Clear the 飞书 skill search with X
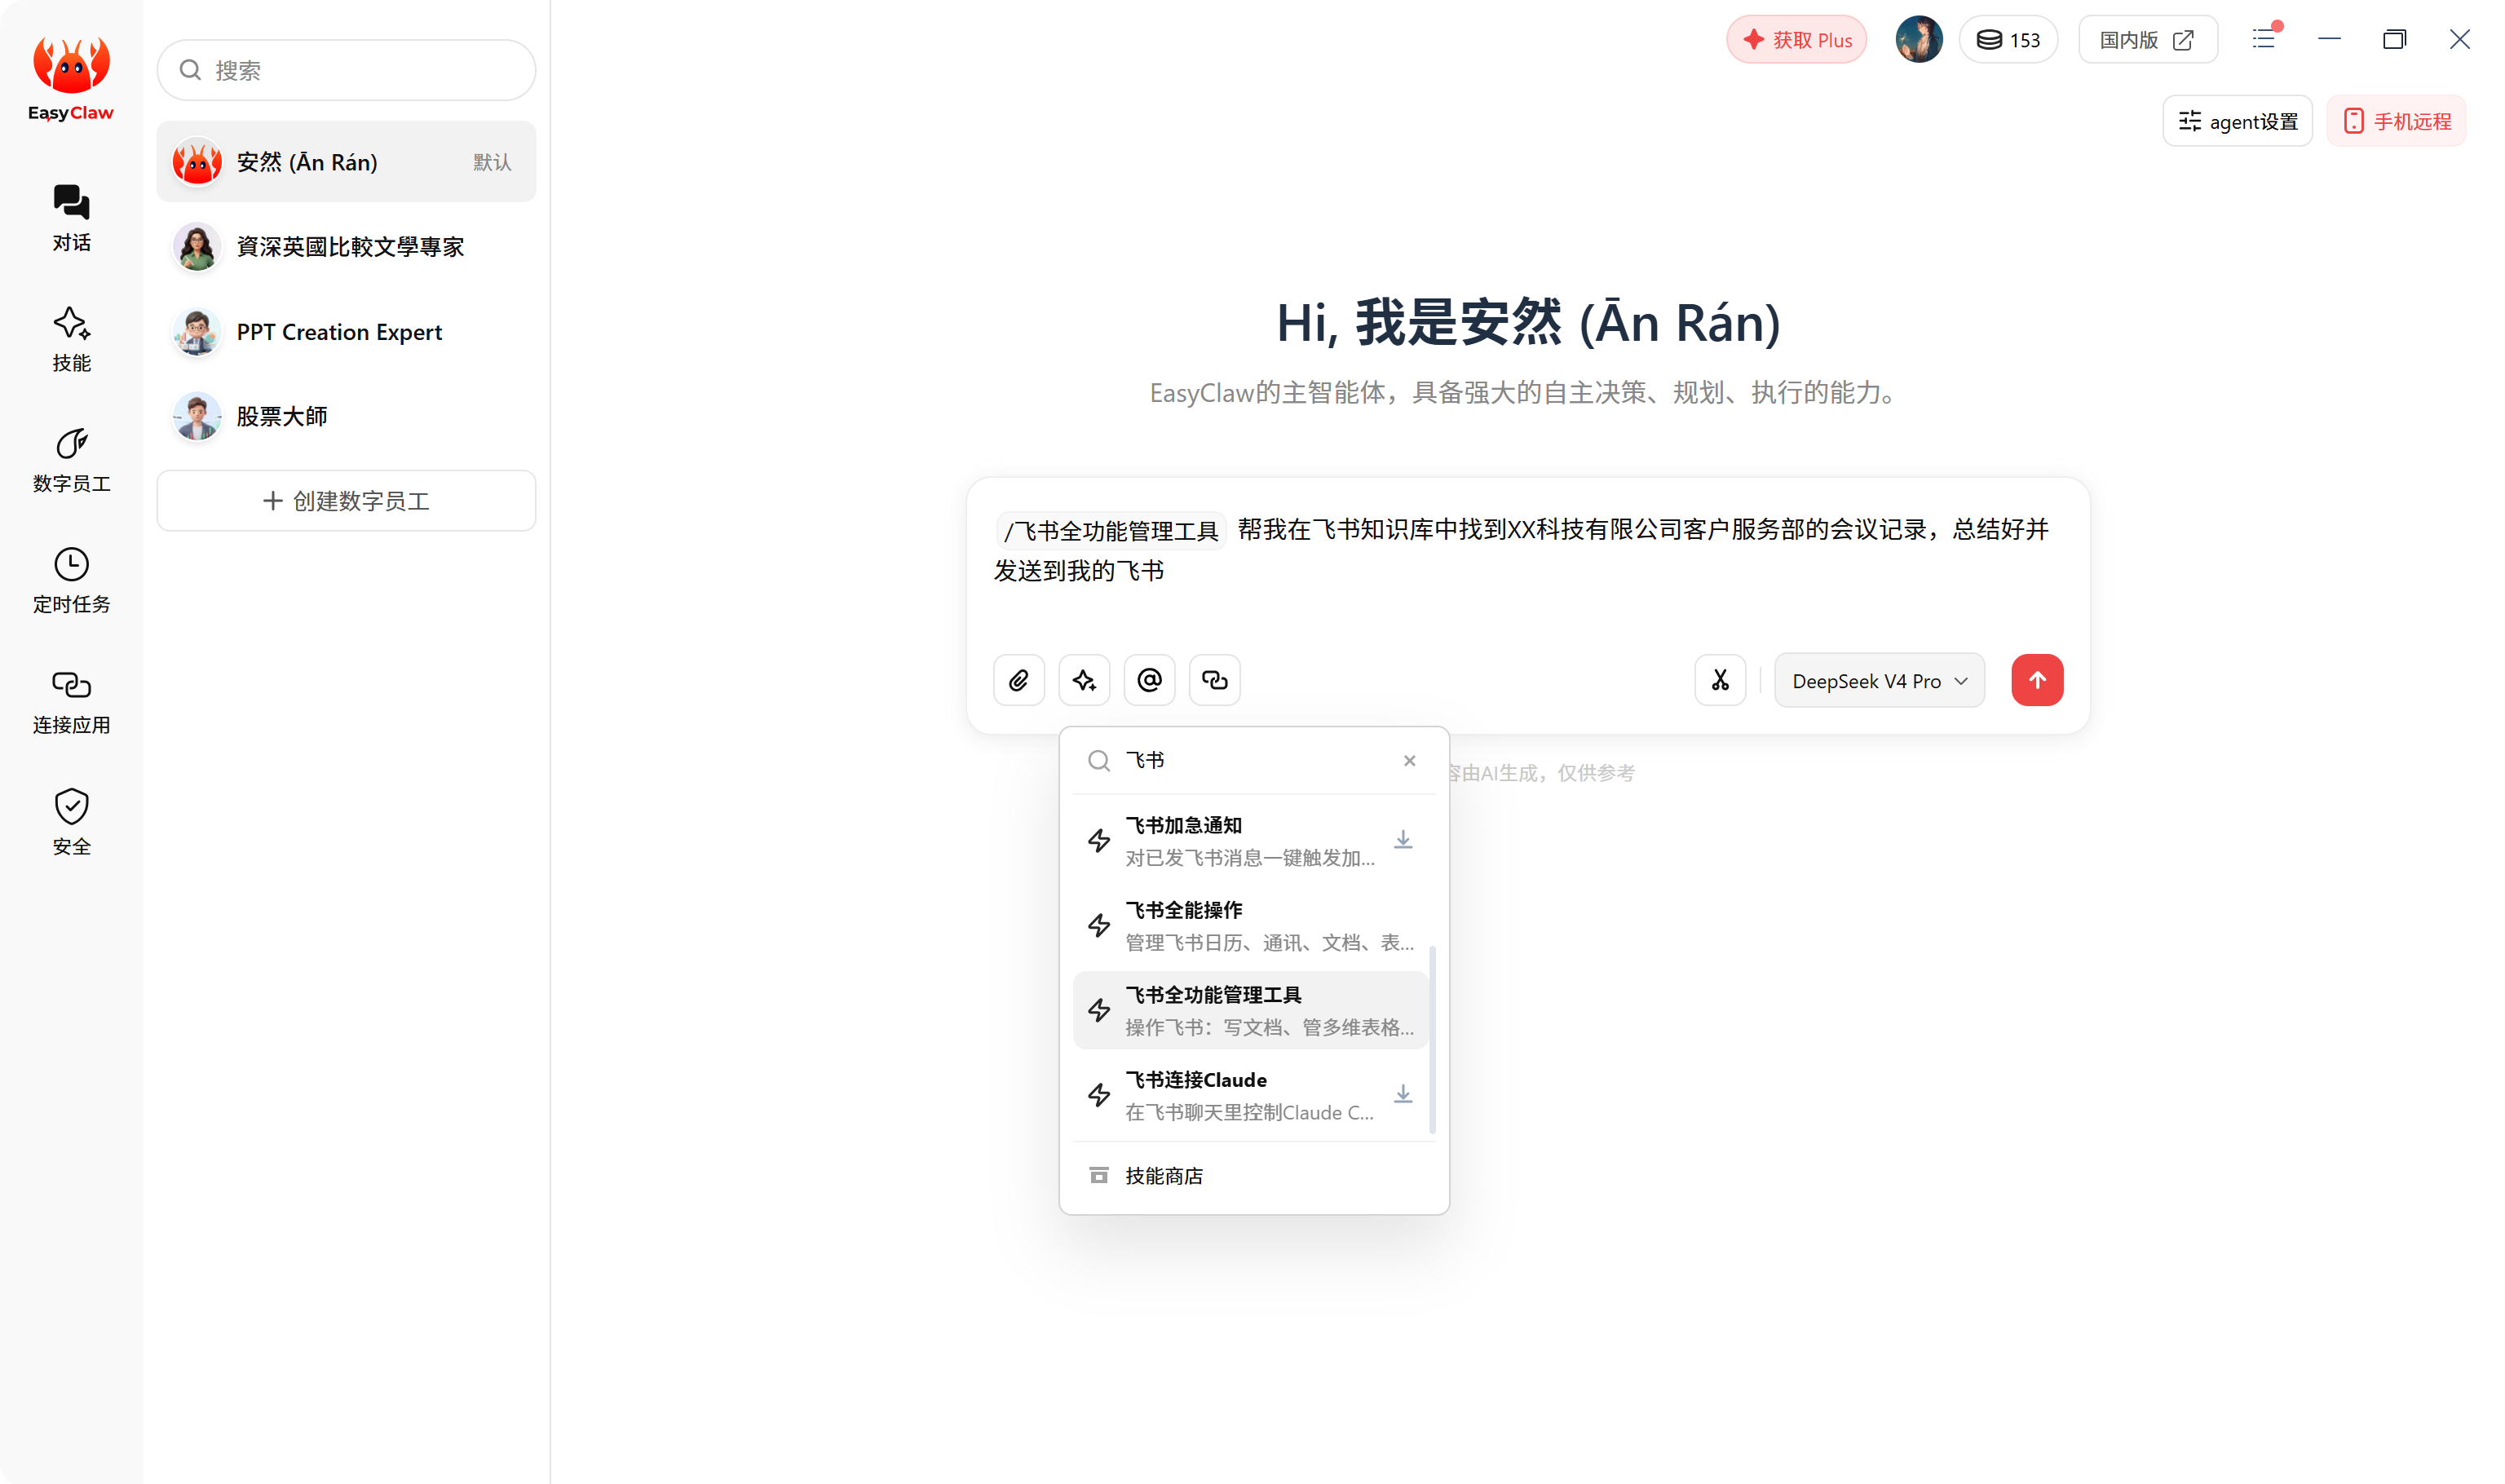2505x1484 pixels. pyautogui.click(x=1409, y=761)
